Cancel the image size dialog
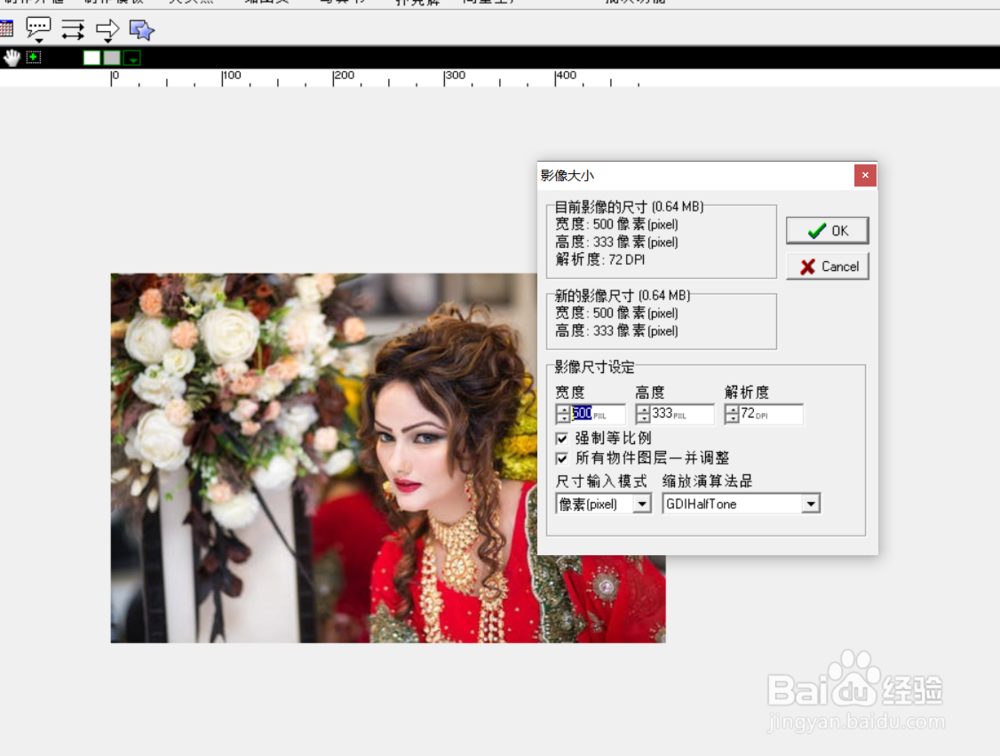 827,266
